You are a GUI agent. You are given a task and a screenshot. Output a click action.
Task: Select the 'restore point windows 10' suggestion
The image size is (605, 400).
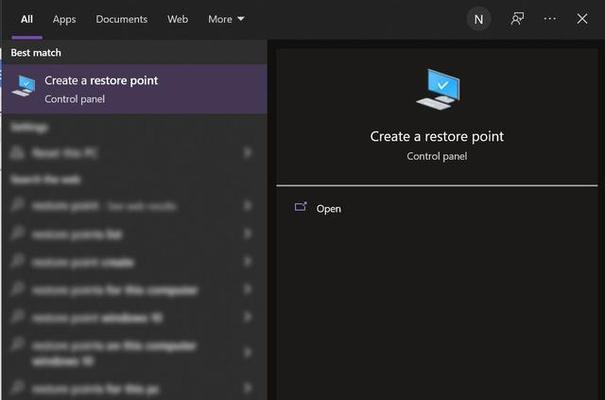(x=135, y=317)
